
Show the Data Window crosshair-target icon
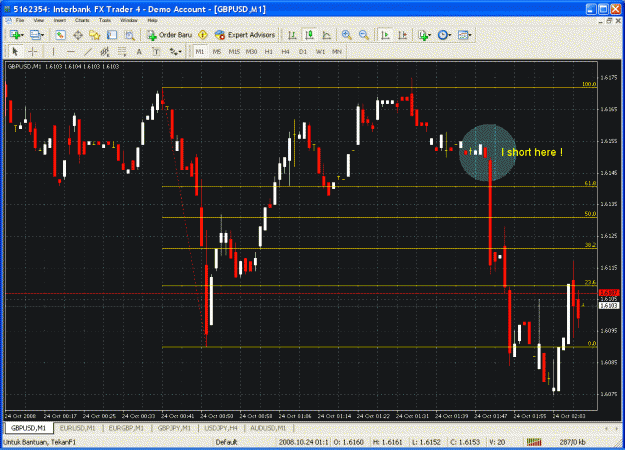pos(78,35)
